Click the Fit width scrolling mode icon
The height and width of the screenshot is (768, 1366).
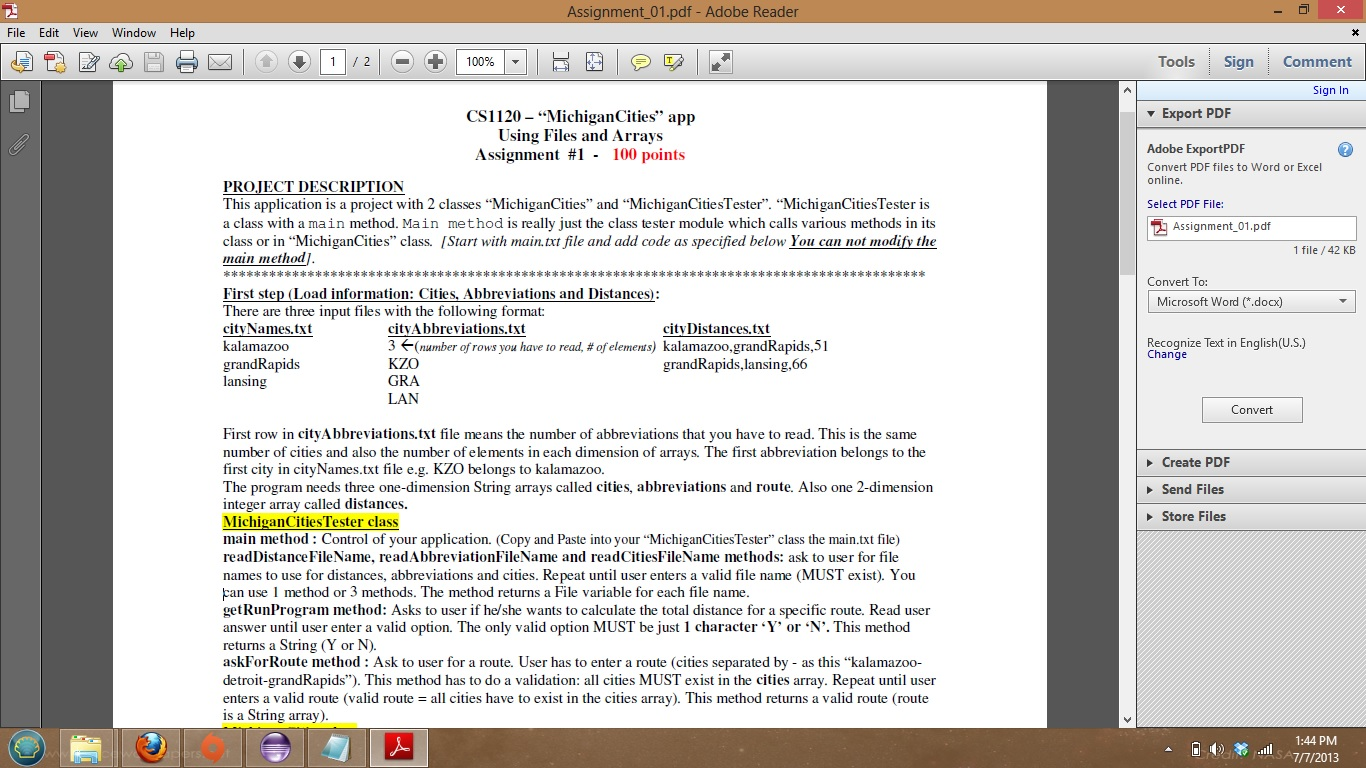point(561,62)
